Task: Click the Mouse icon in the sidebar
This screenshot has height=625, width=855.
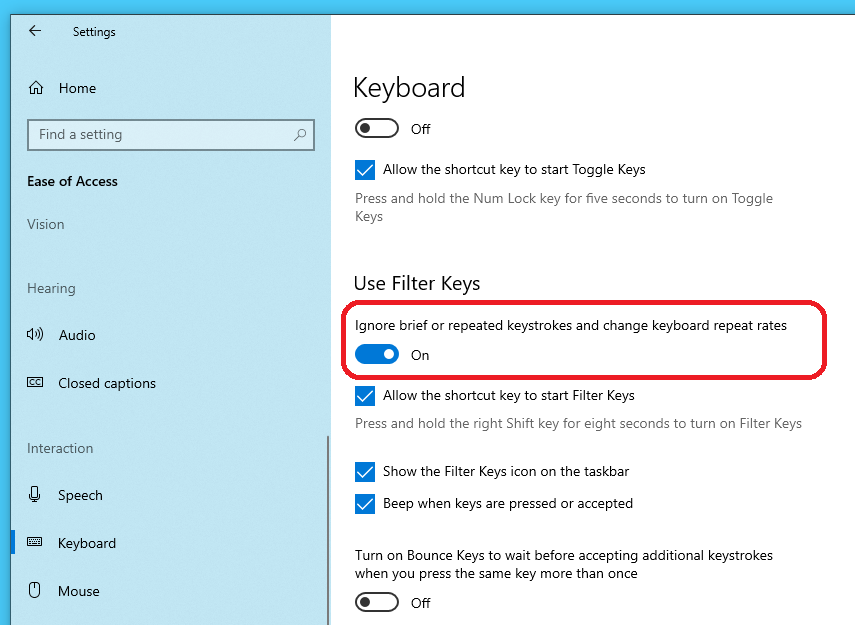Action: tap(36, 591)
